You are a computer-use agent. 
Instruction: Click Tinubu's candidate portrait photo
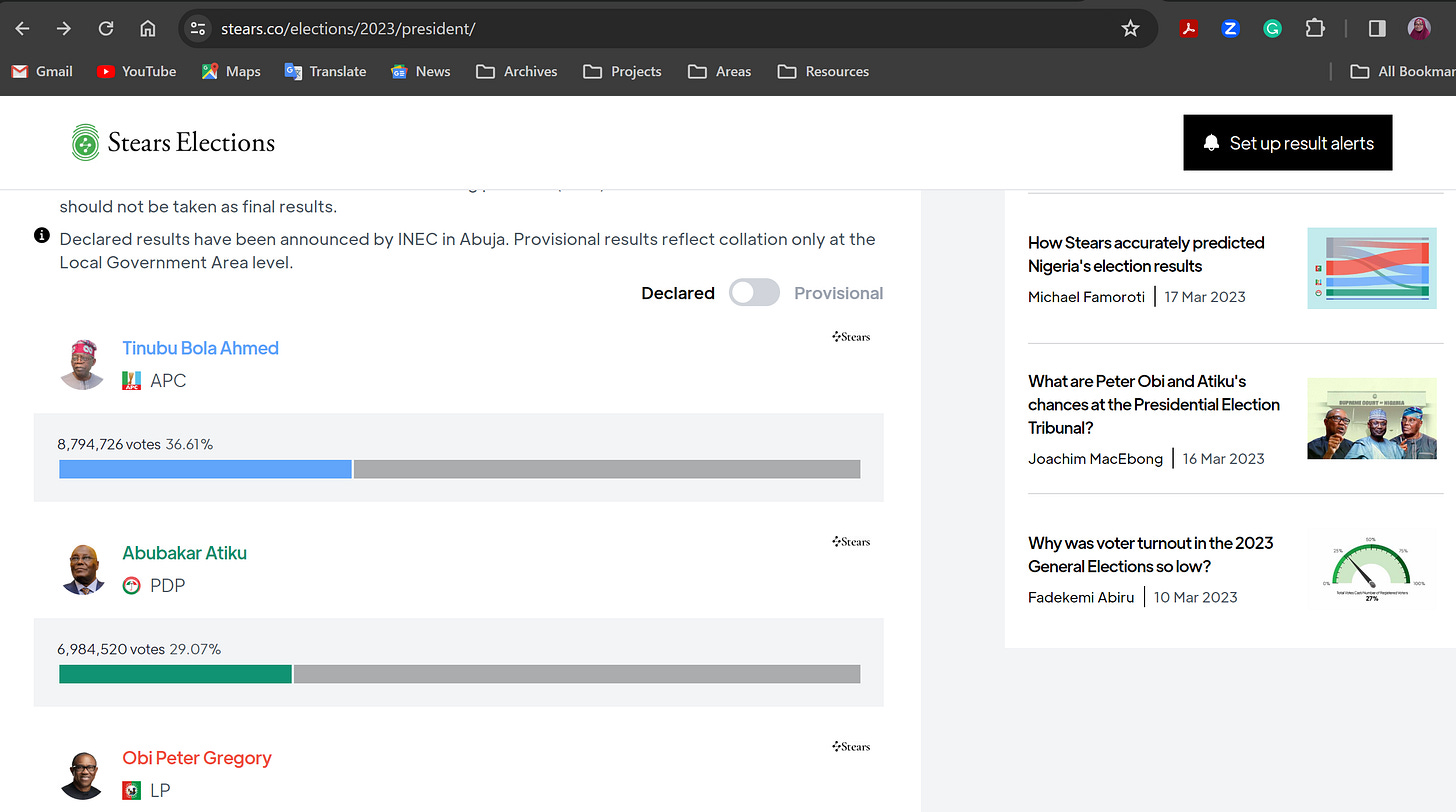[83, 364]
